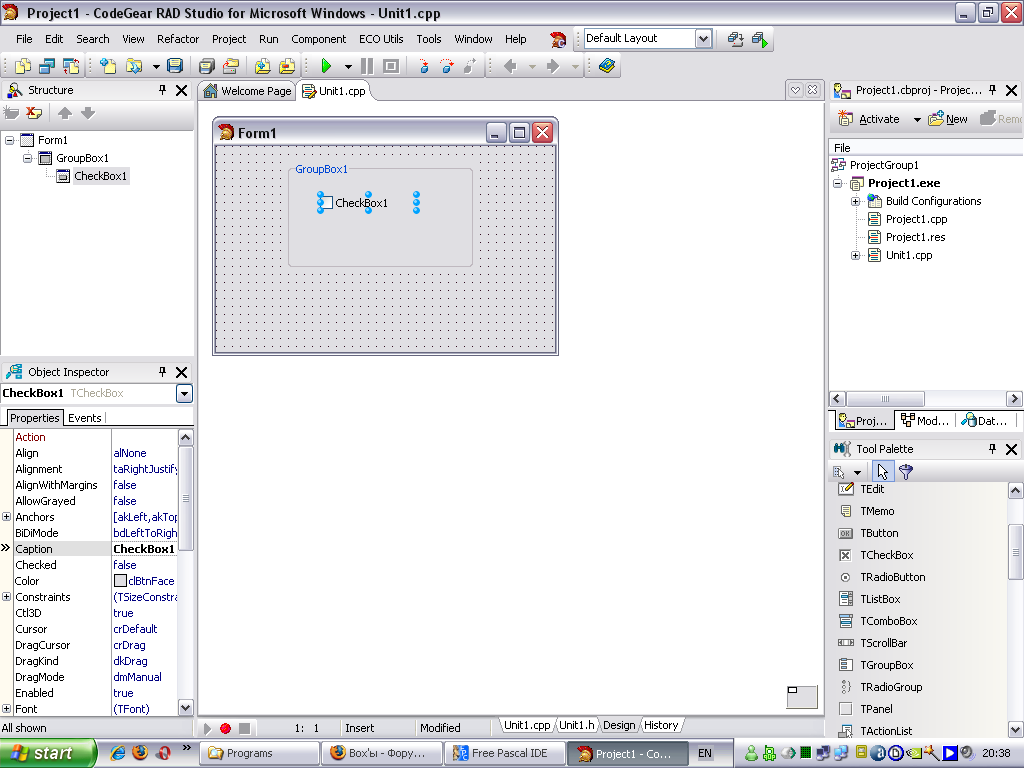Toggle pin on Object Inspector panel
This screenshot has width=1024, height=768.
click(163, 372)
